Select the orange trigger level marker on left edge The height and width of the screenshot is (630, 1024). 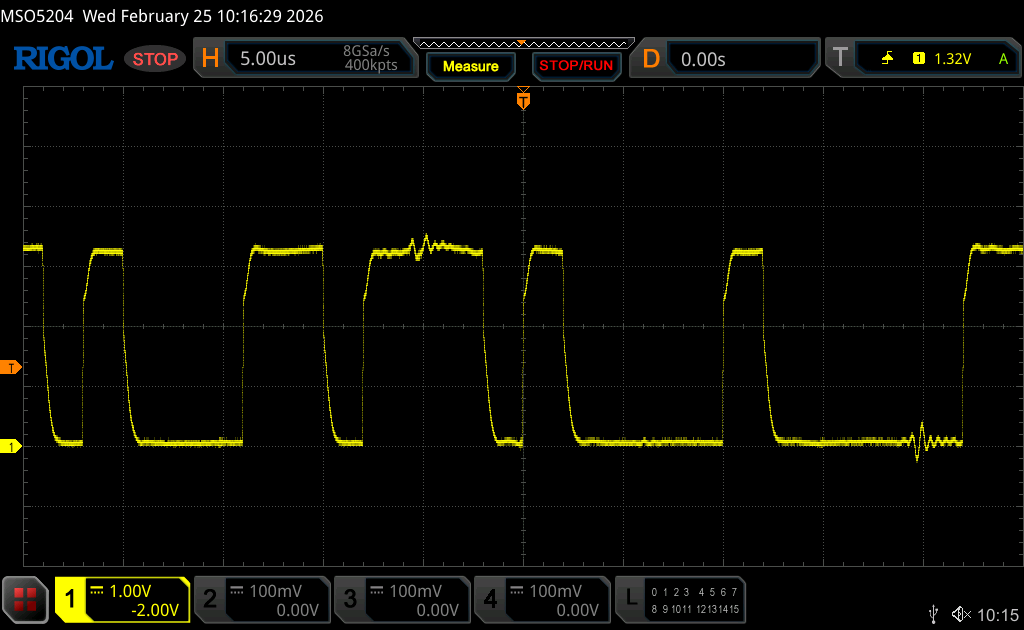click(11, 368)
